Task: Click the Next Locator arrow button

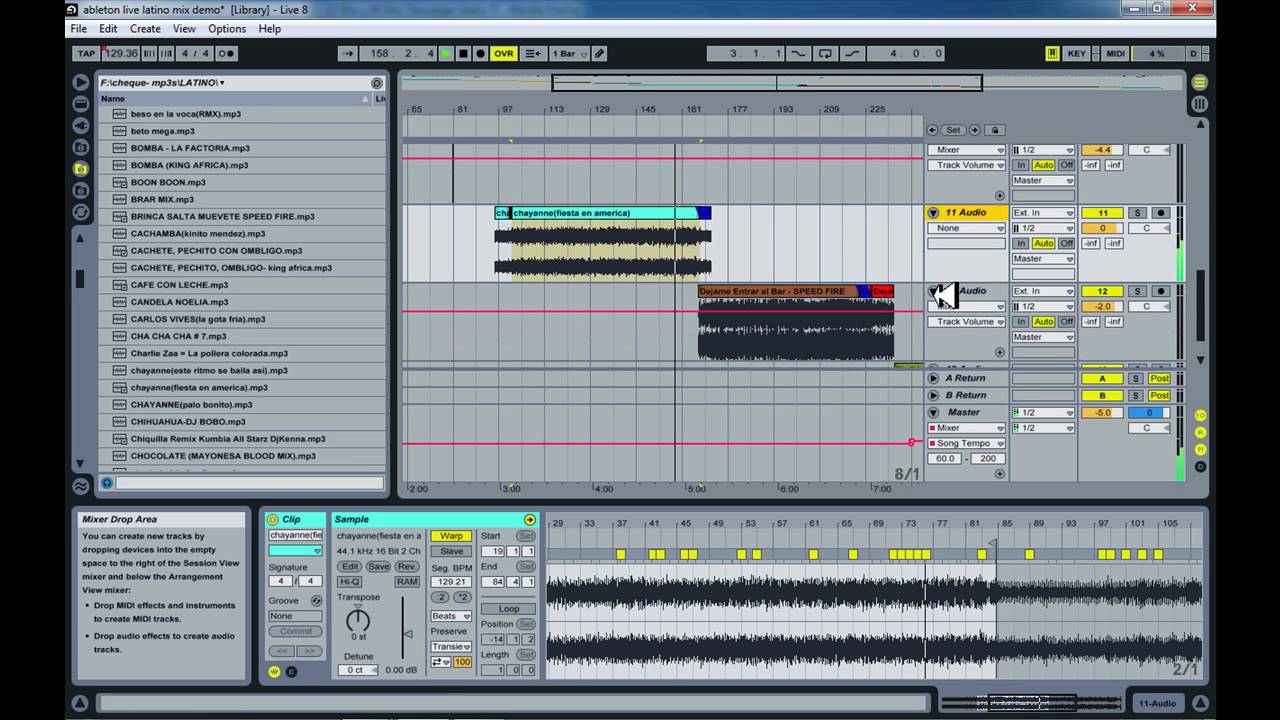Action: point(974,130)
